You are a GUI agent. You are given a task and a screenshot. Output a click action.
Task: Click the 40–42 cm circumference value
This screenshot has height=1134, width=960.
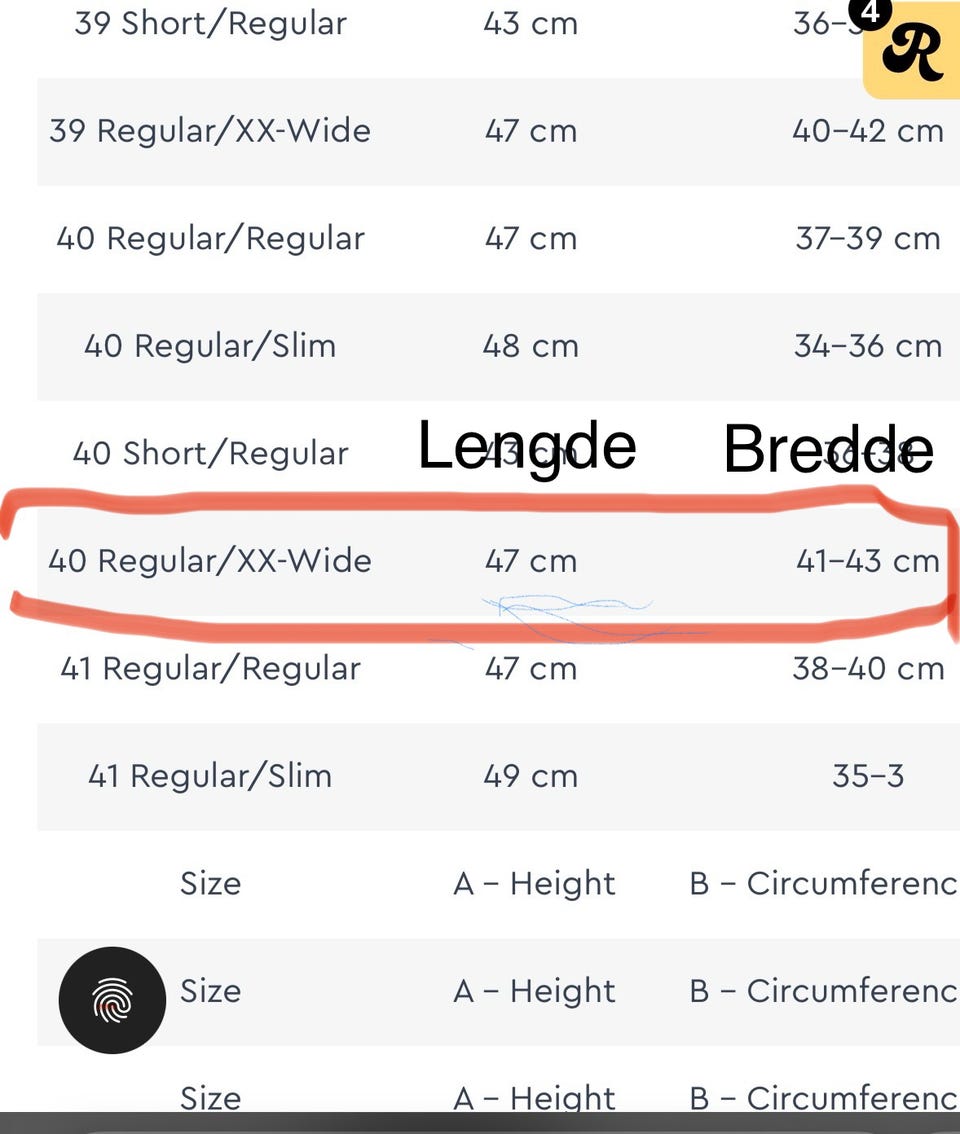867,131
